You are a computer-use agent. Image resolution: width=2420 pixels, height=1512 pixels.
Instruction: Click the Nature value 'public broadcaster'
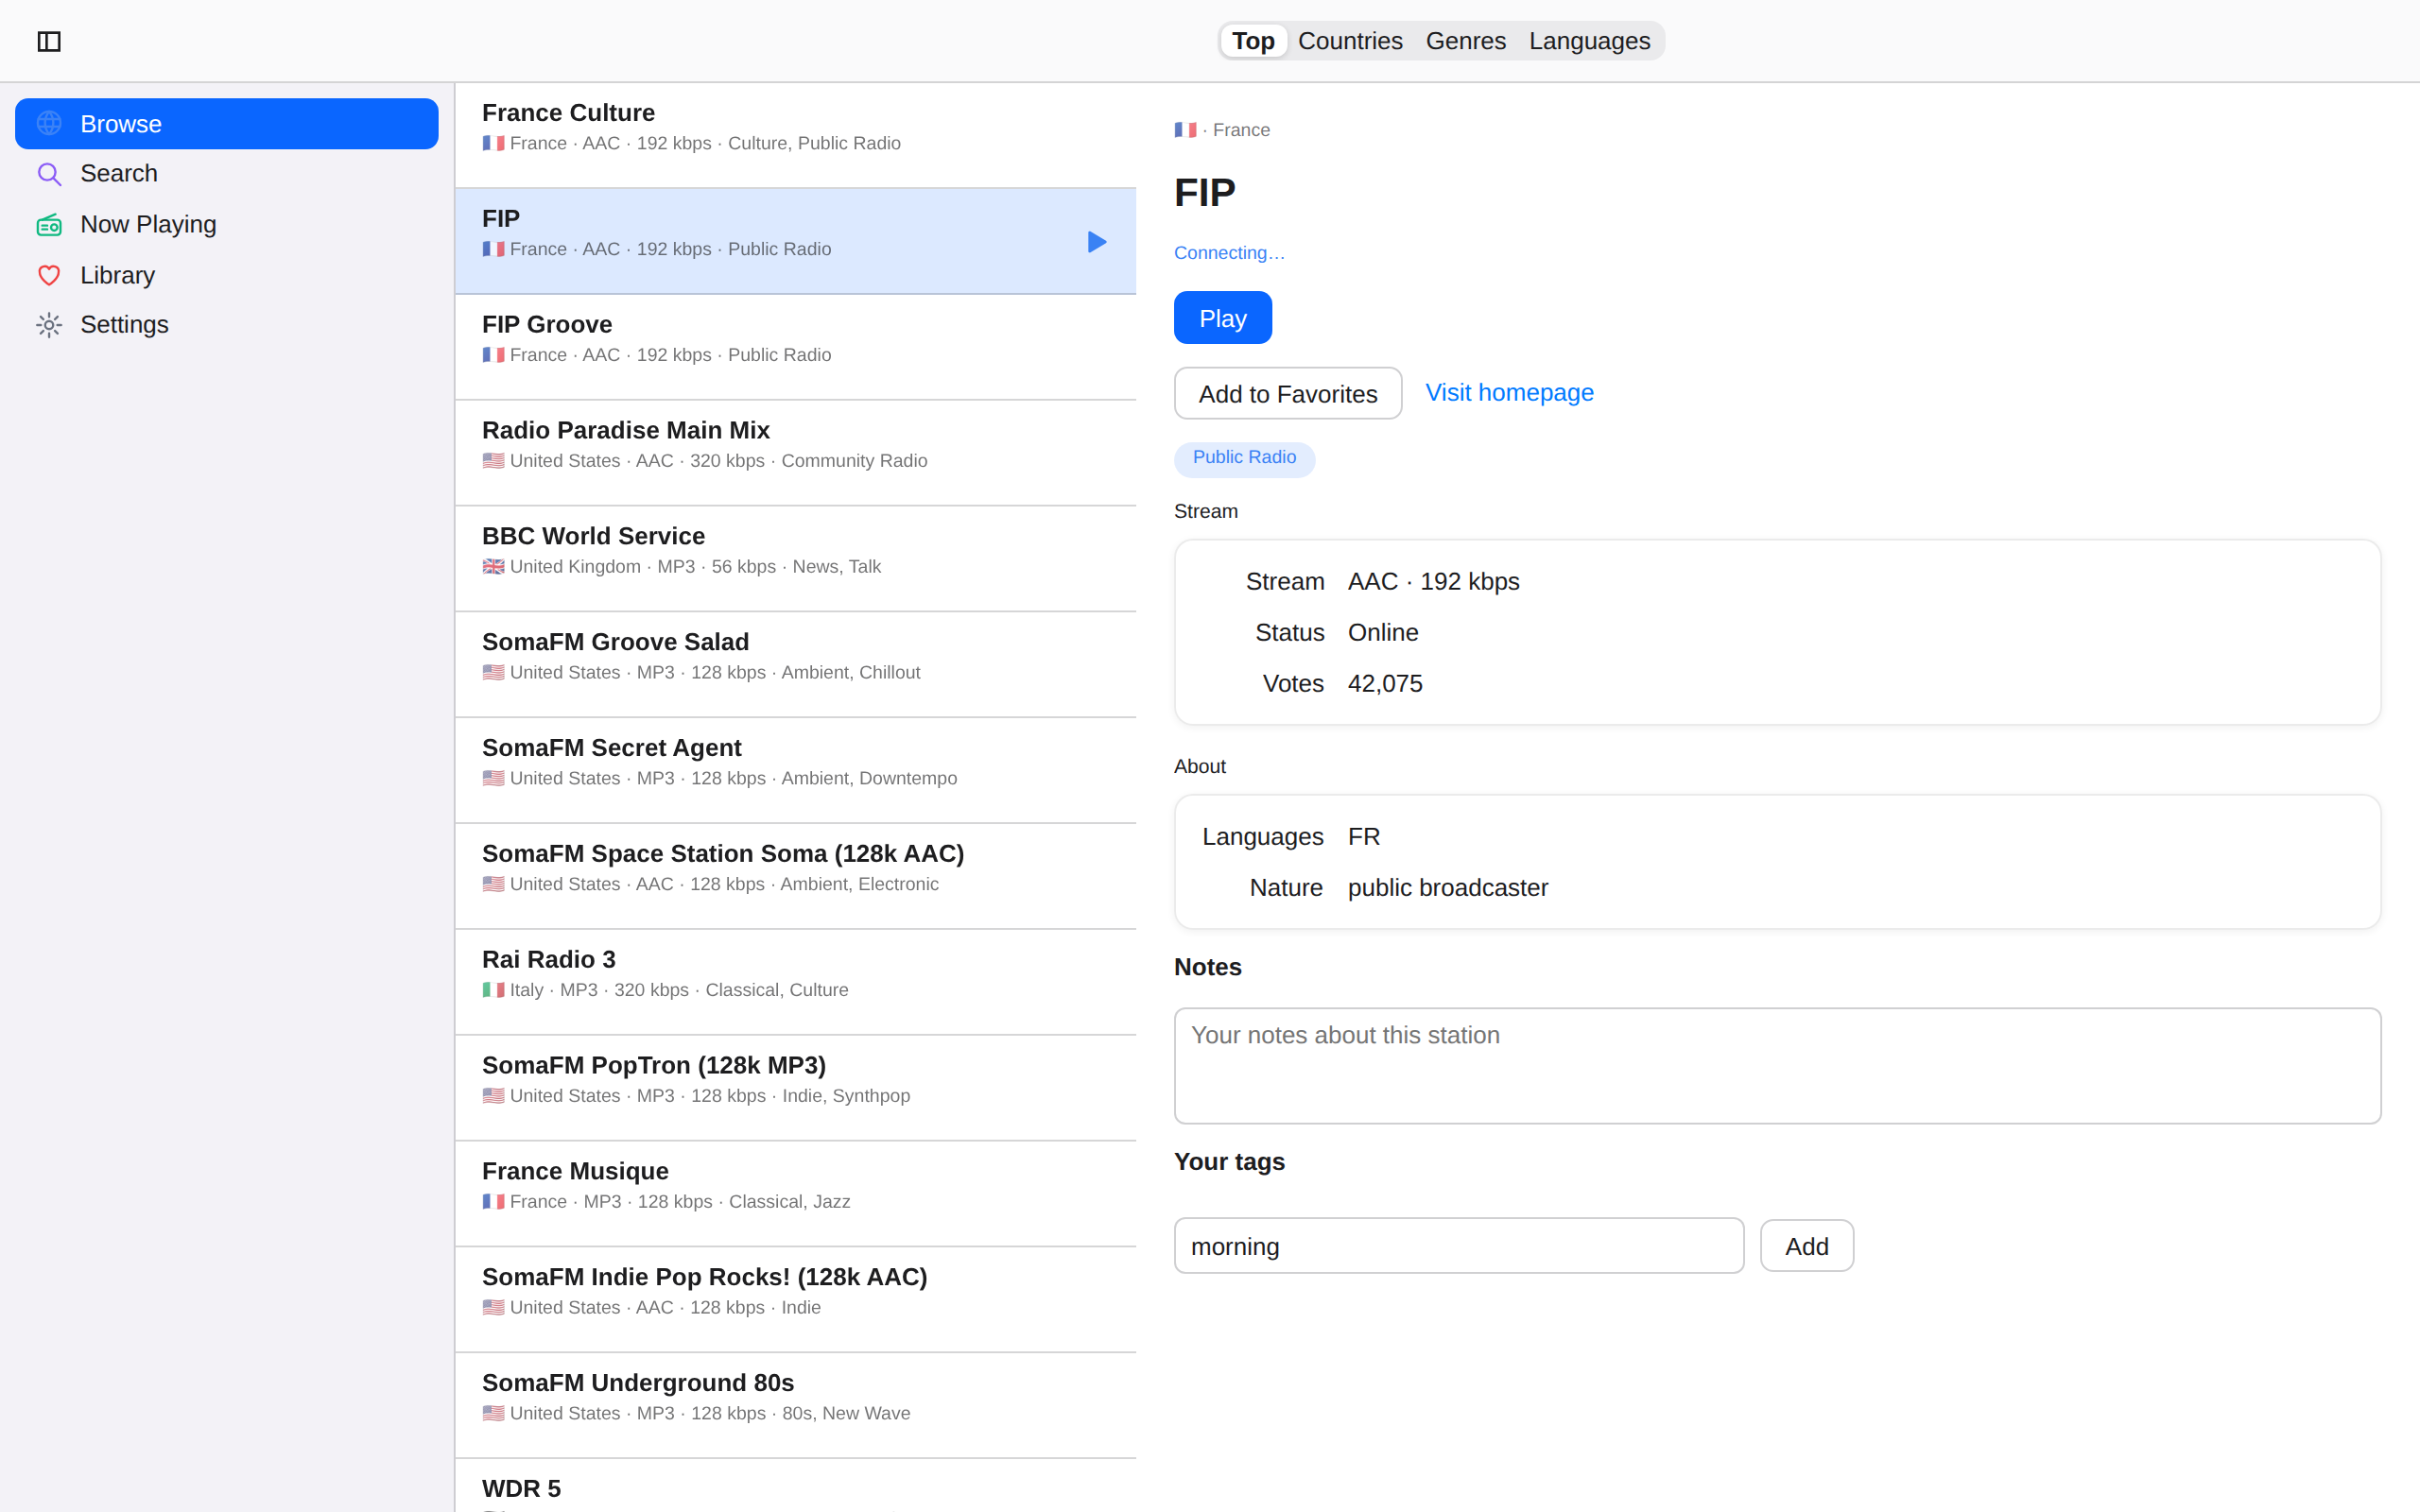(1447, 888)
